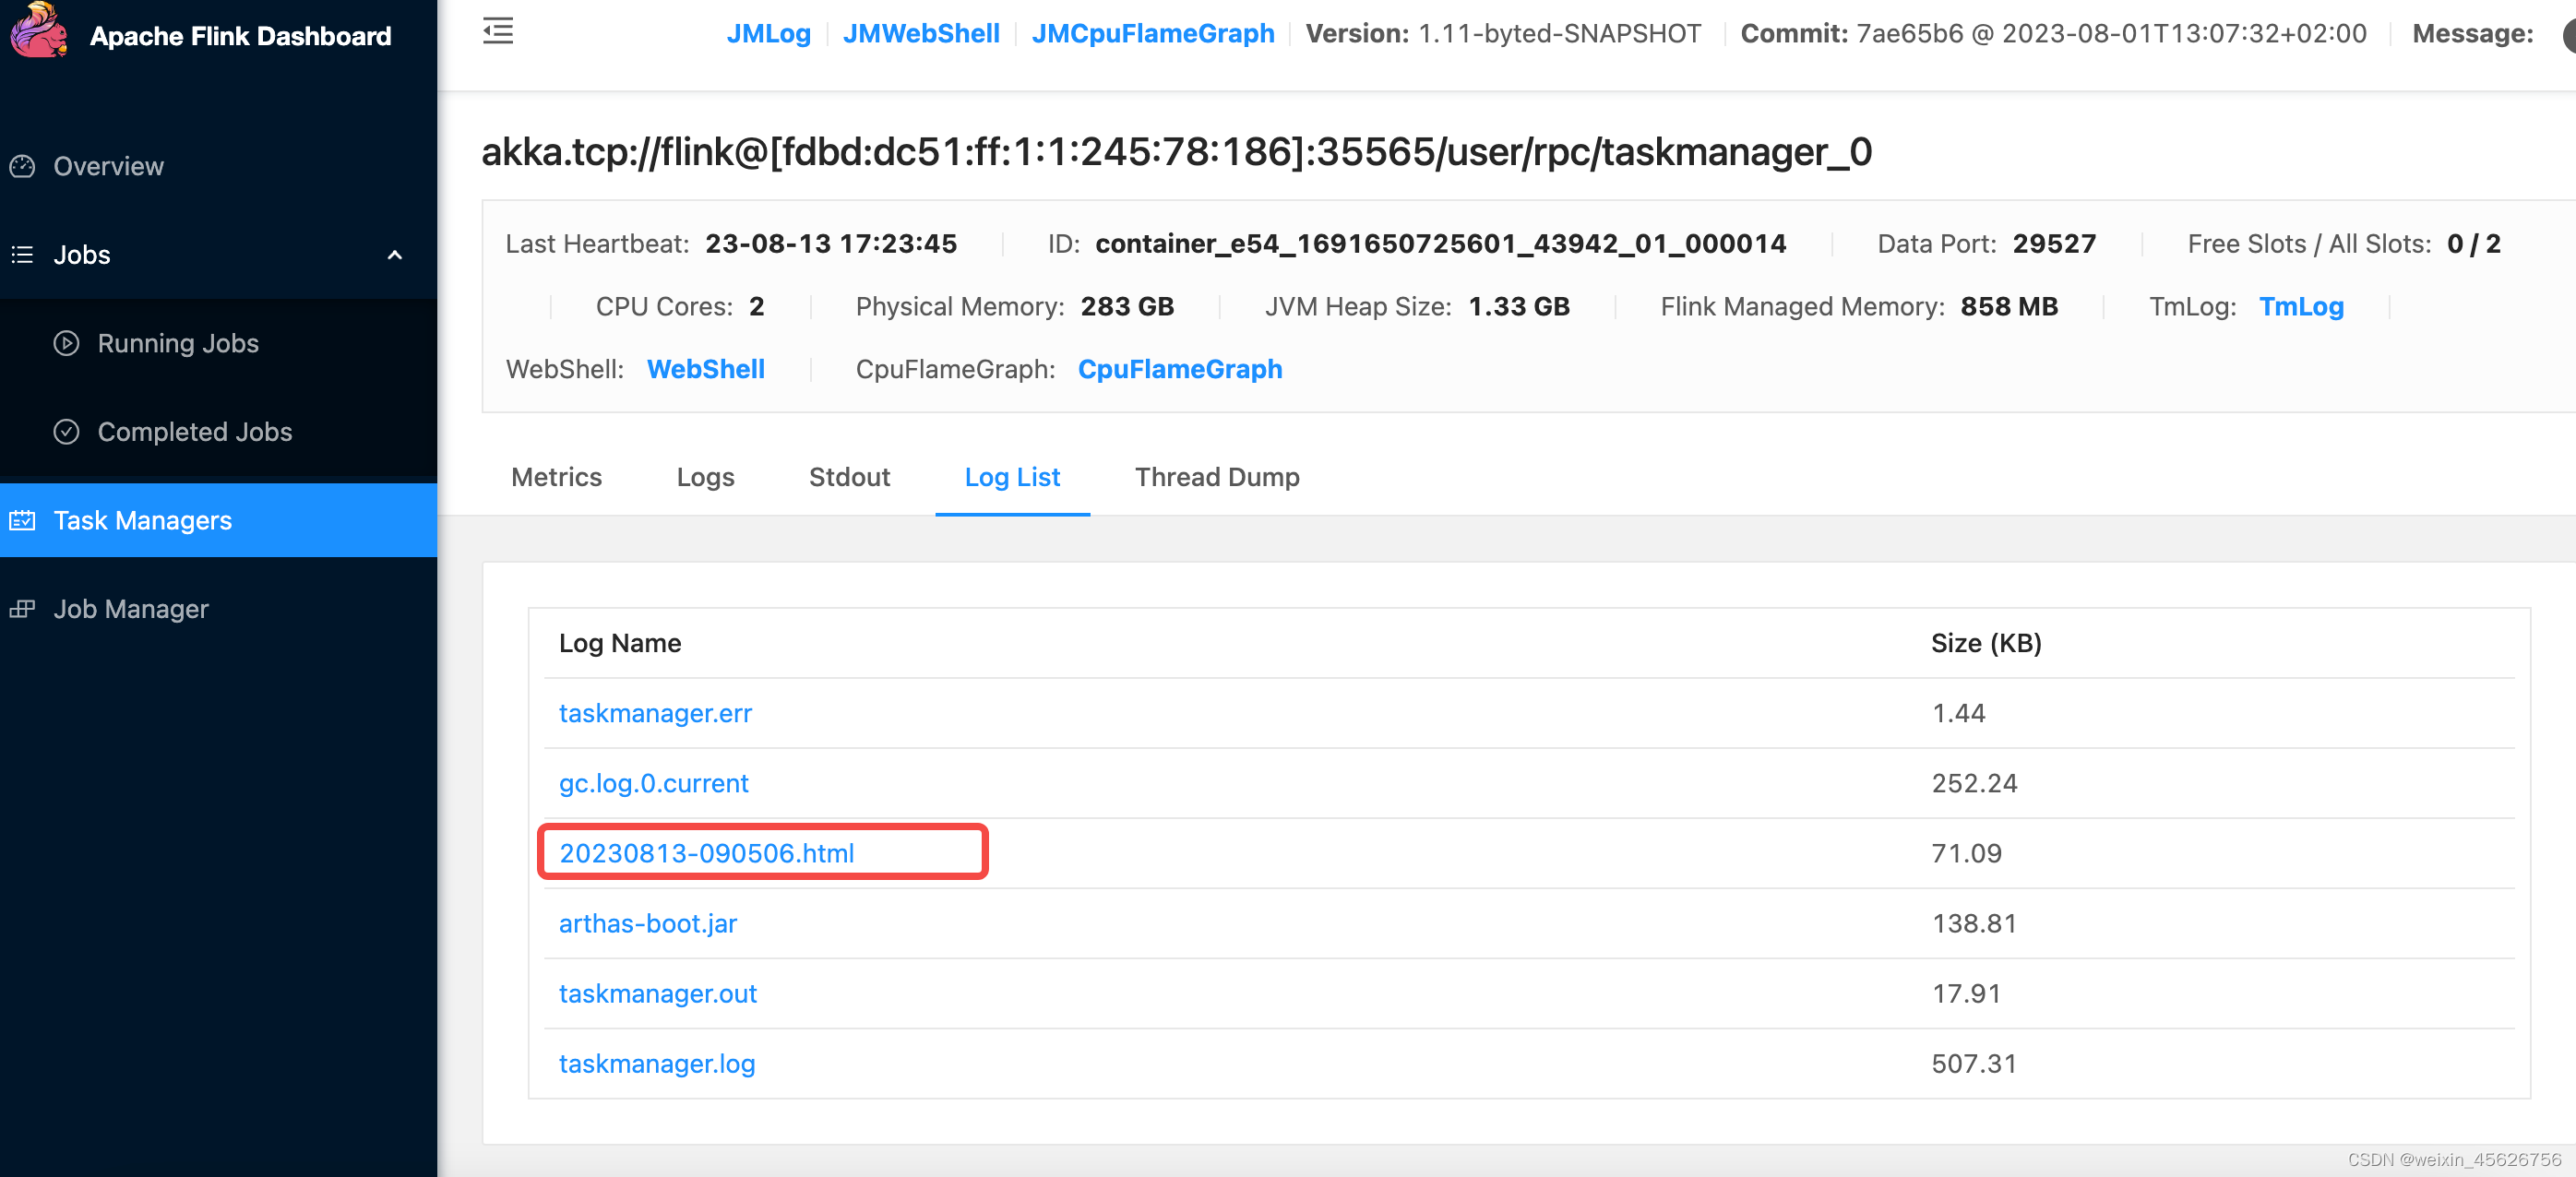Collapse sidebar with the menu fold icon
Image resolution: width=2576 pixels, height=1177 pixels.
click(498, 31)
